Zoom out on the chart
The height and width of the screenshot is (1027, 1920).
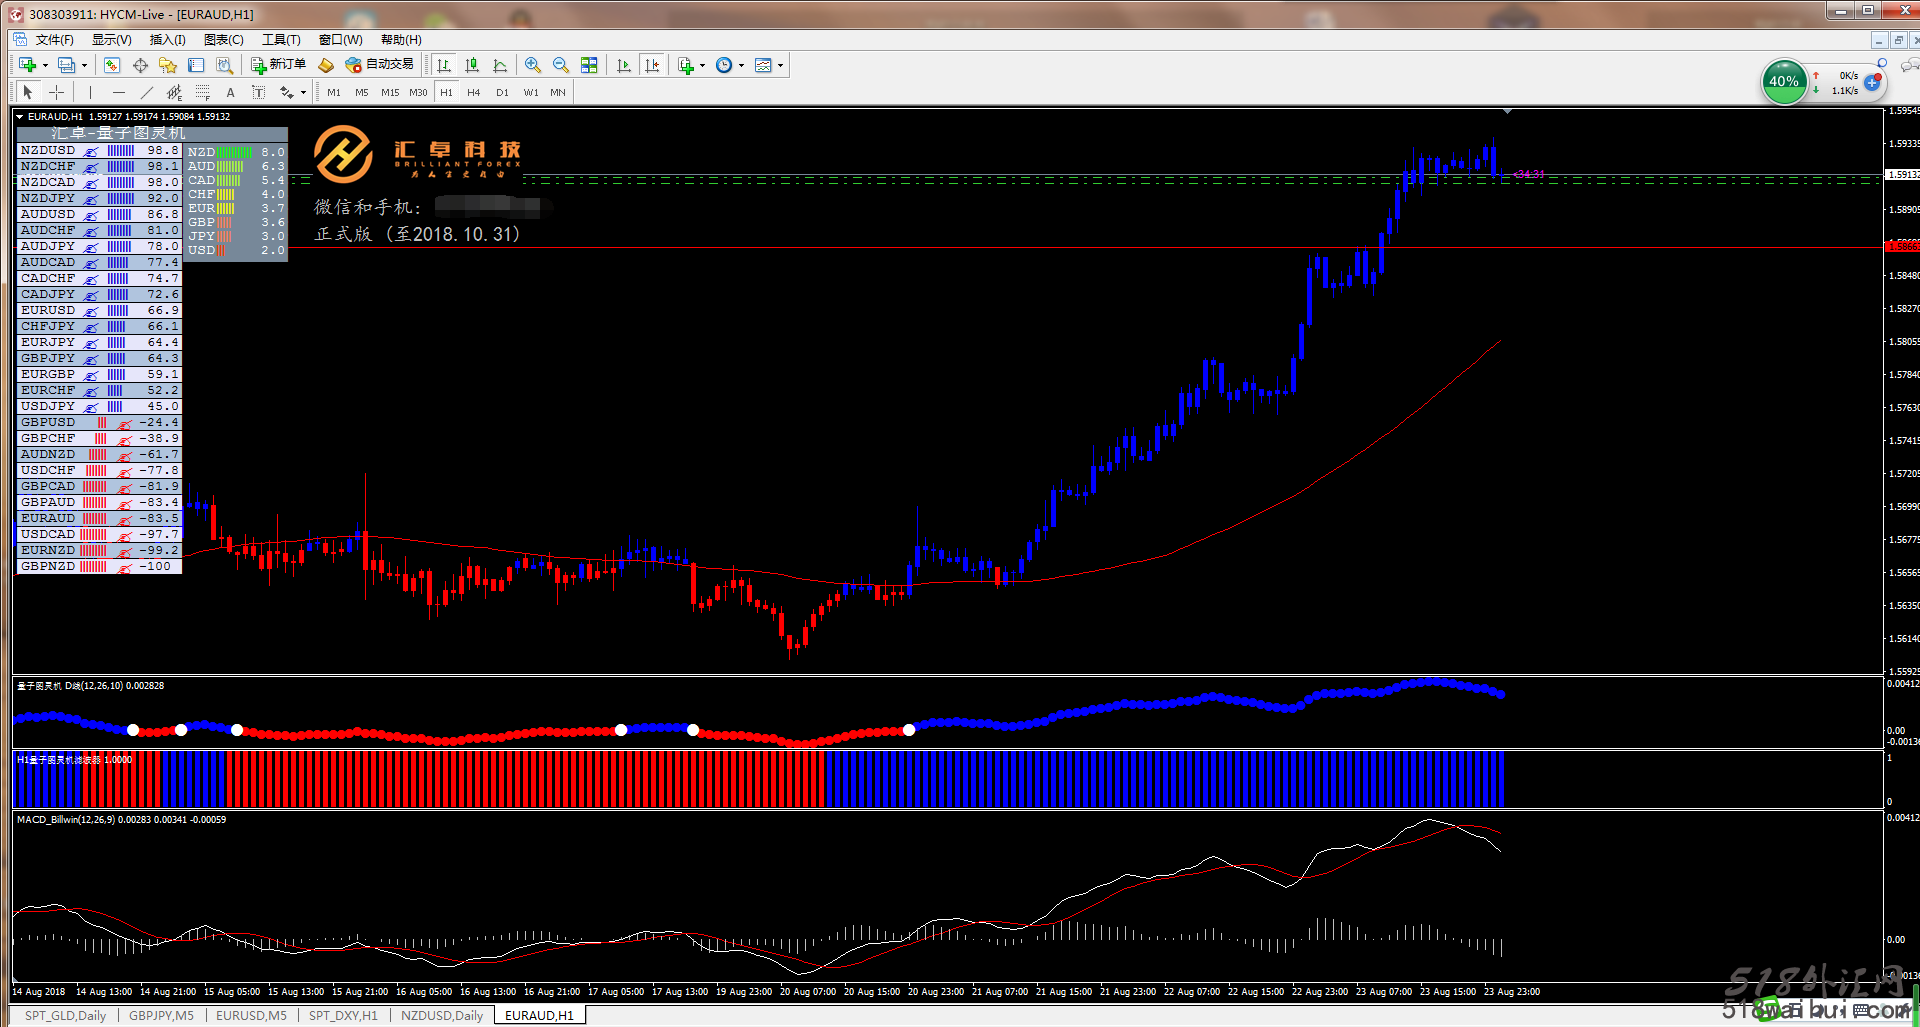coord(561,65)
